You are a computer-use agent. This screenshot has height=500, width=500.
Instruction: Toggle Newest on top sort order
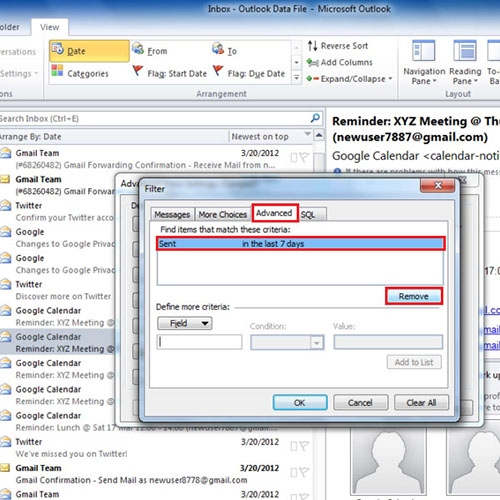click(260, 137)
